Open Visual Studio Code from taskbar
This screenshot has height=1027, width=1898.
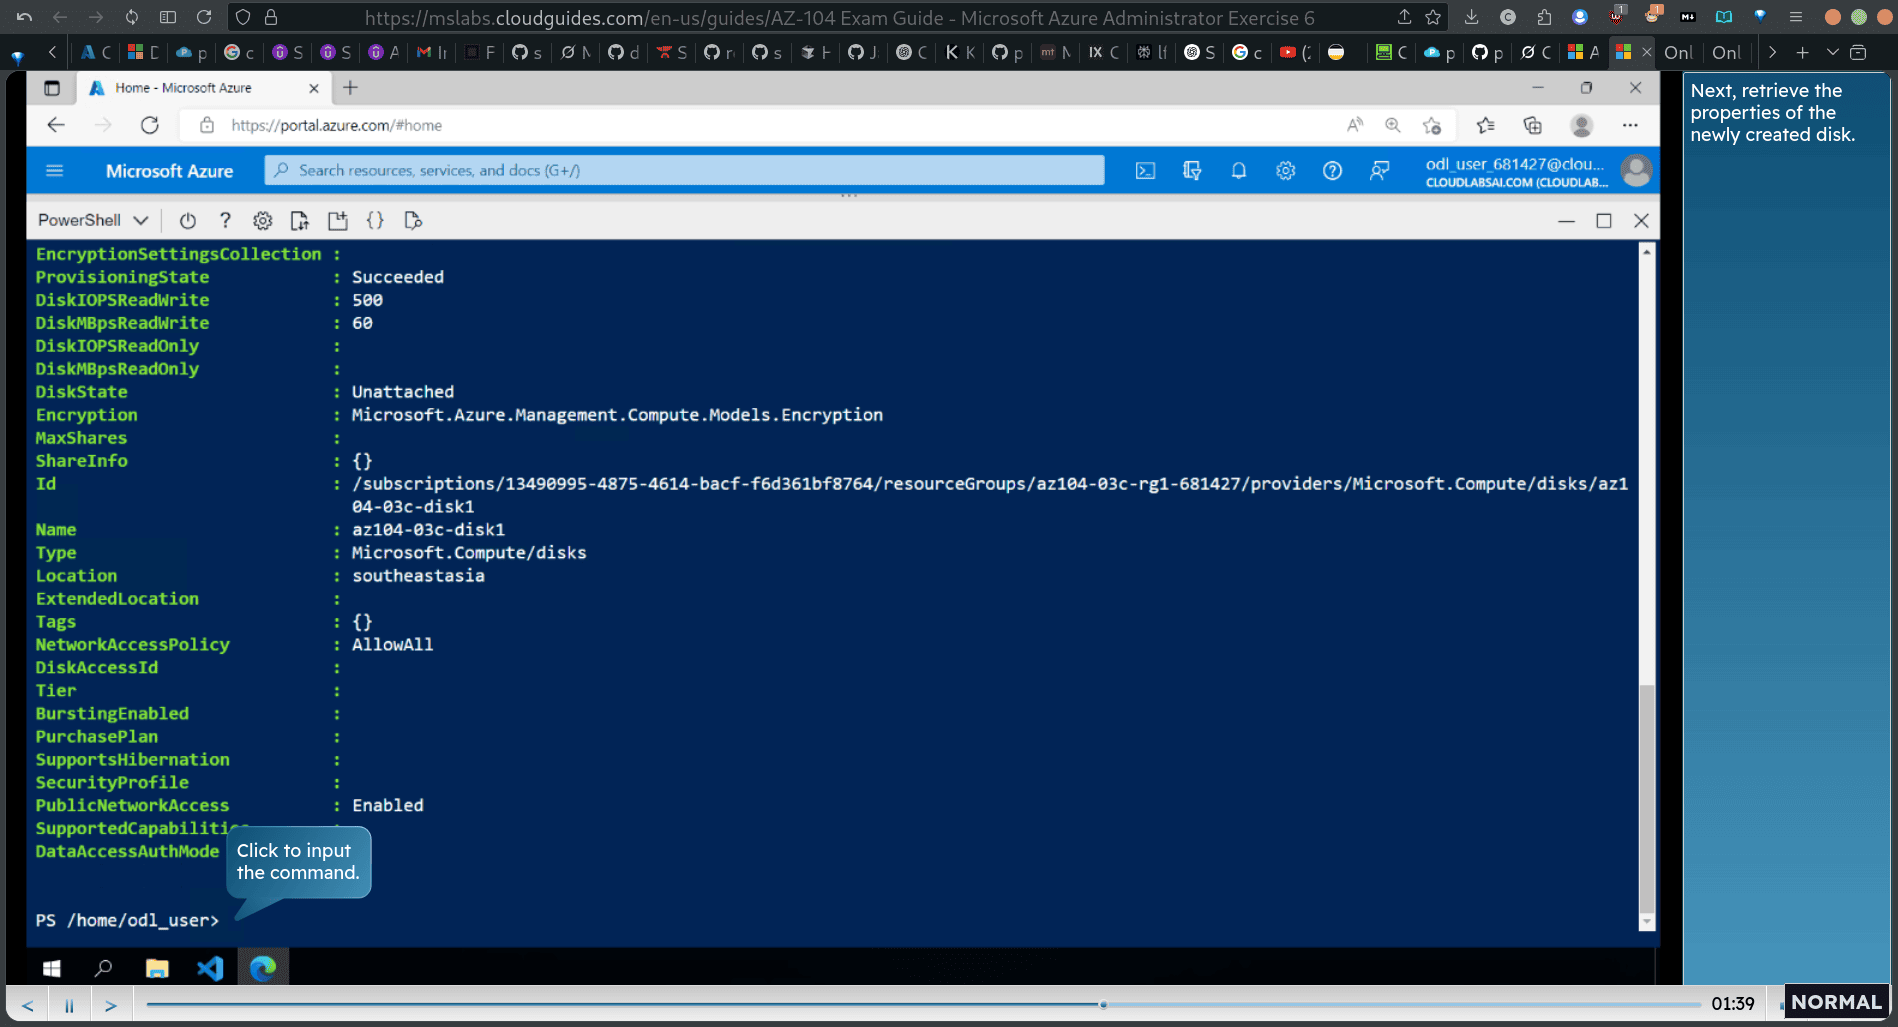pyautogui.click(x=210, y=968)
